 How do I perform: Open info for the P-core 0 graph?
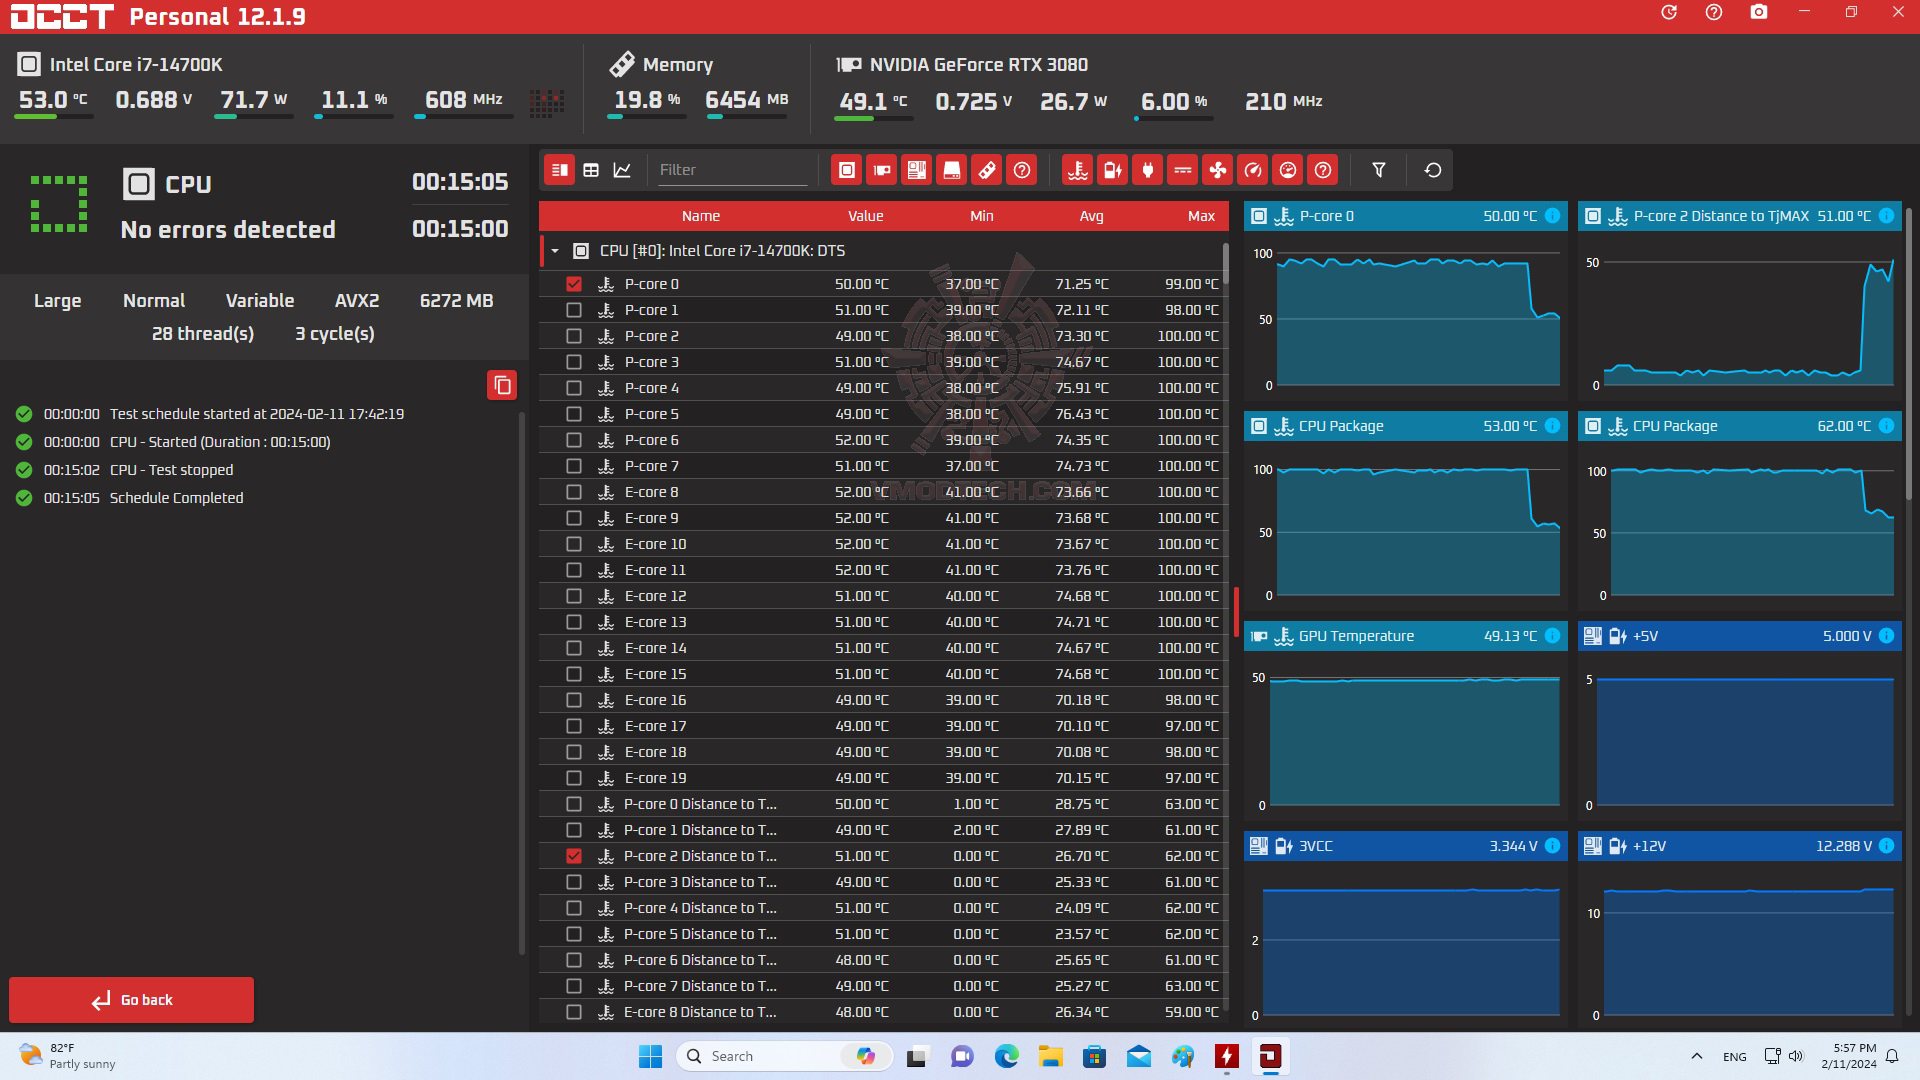(x=1552, y=216)
